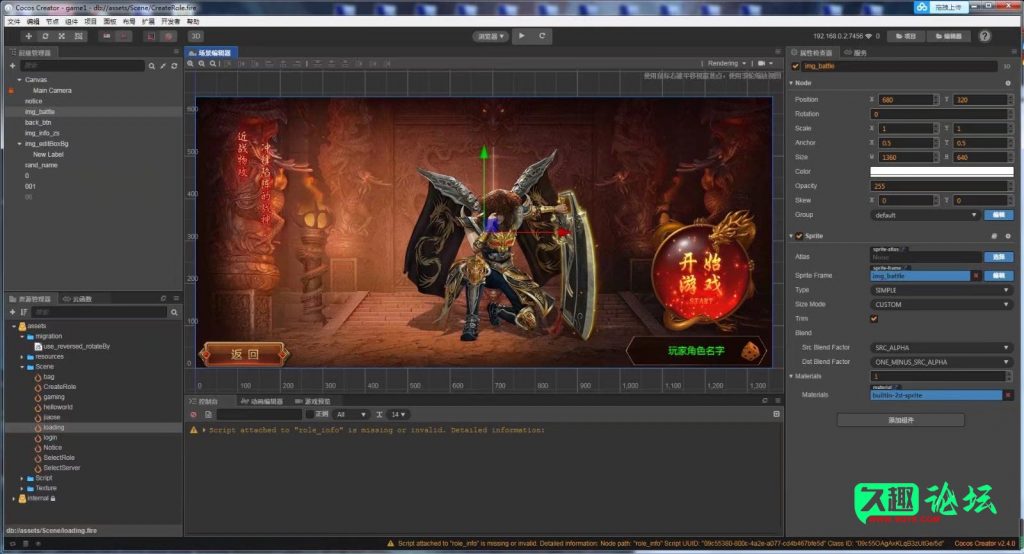Click the blue select button next to Atlas
The height and width of the screenshot is (554, 1024).
click(999, 257)
